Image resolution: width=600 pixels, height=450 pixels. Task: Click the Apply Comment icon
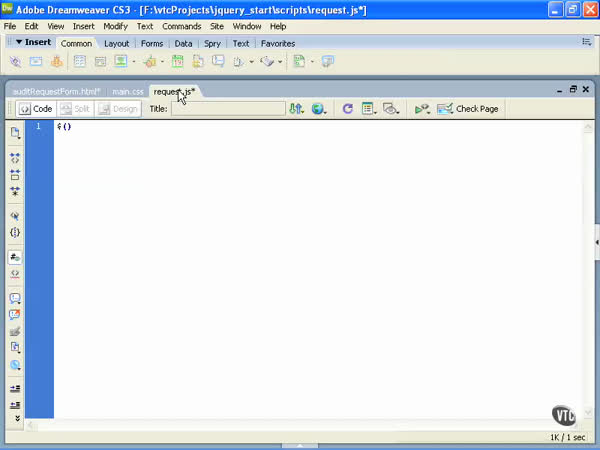(15, 298)
